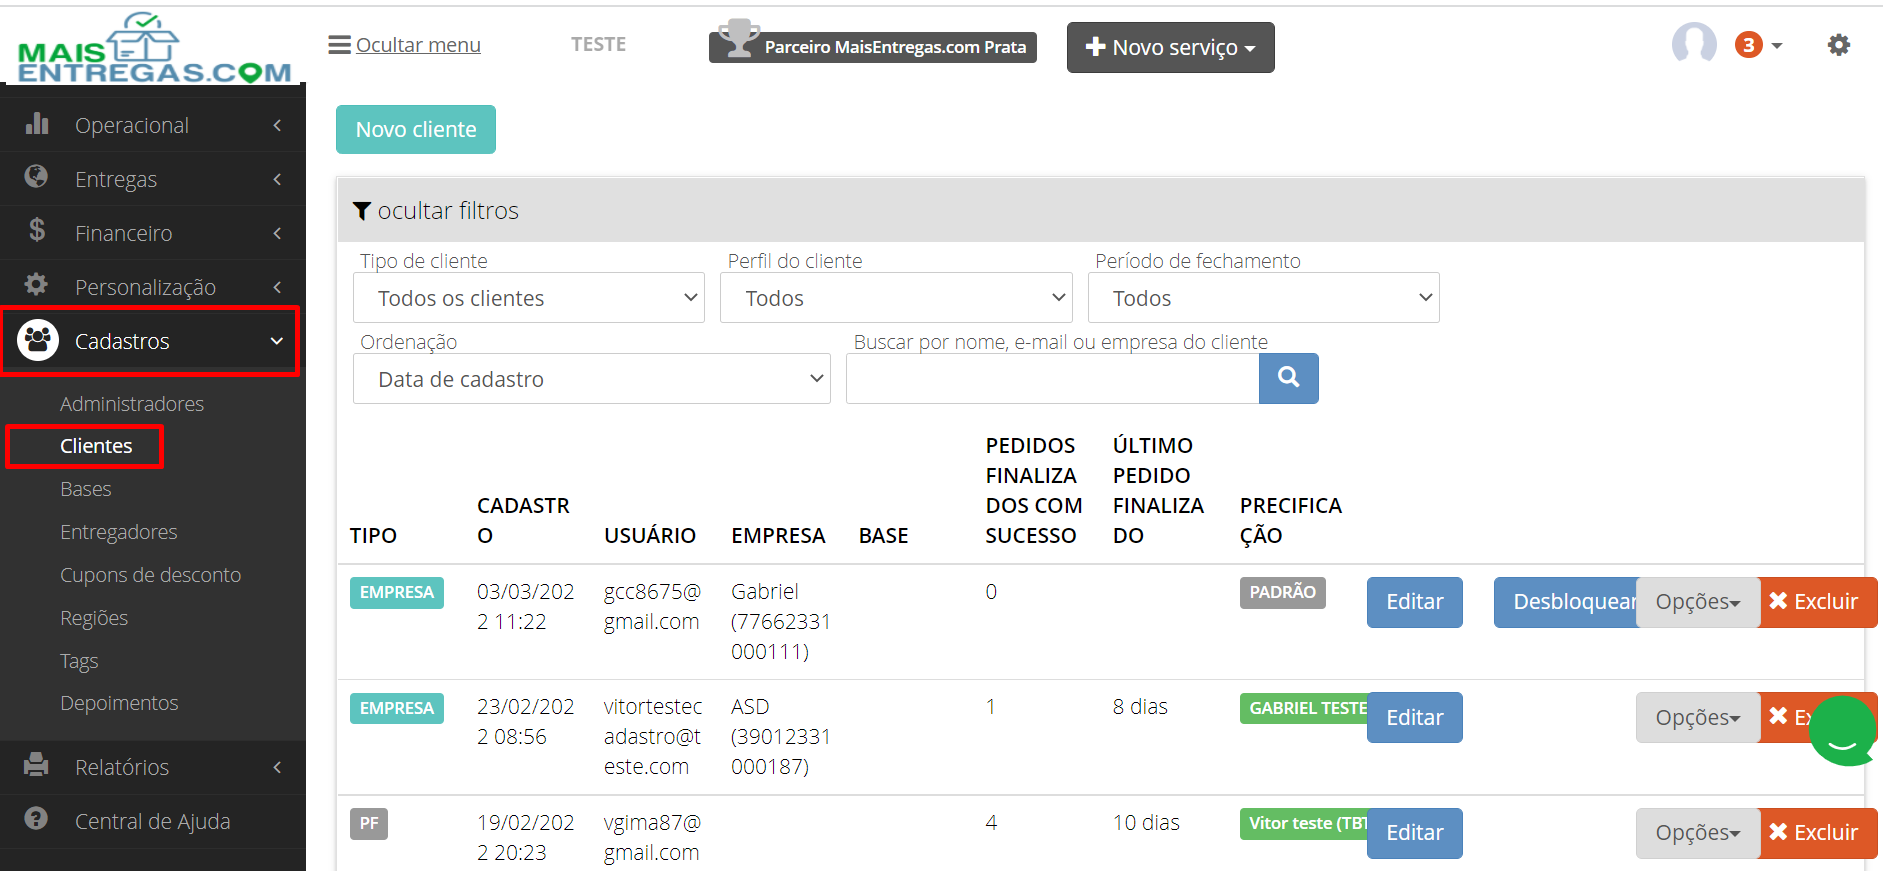Open the Clientes submenu item
This screenshot has width=1883, height=871.
(96, 446)
